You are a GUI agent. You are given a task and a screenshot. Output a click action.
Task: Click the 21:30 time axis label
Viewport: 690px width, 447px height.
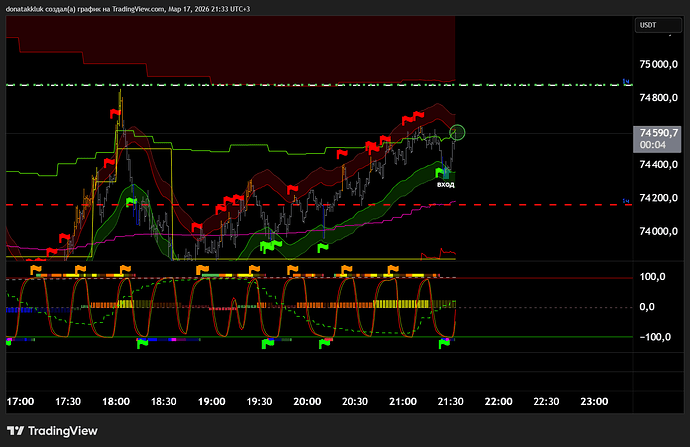[450, 401]
